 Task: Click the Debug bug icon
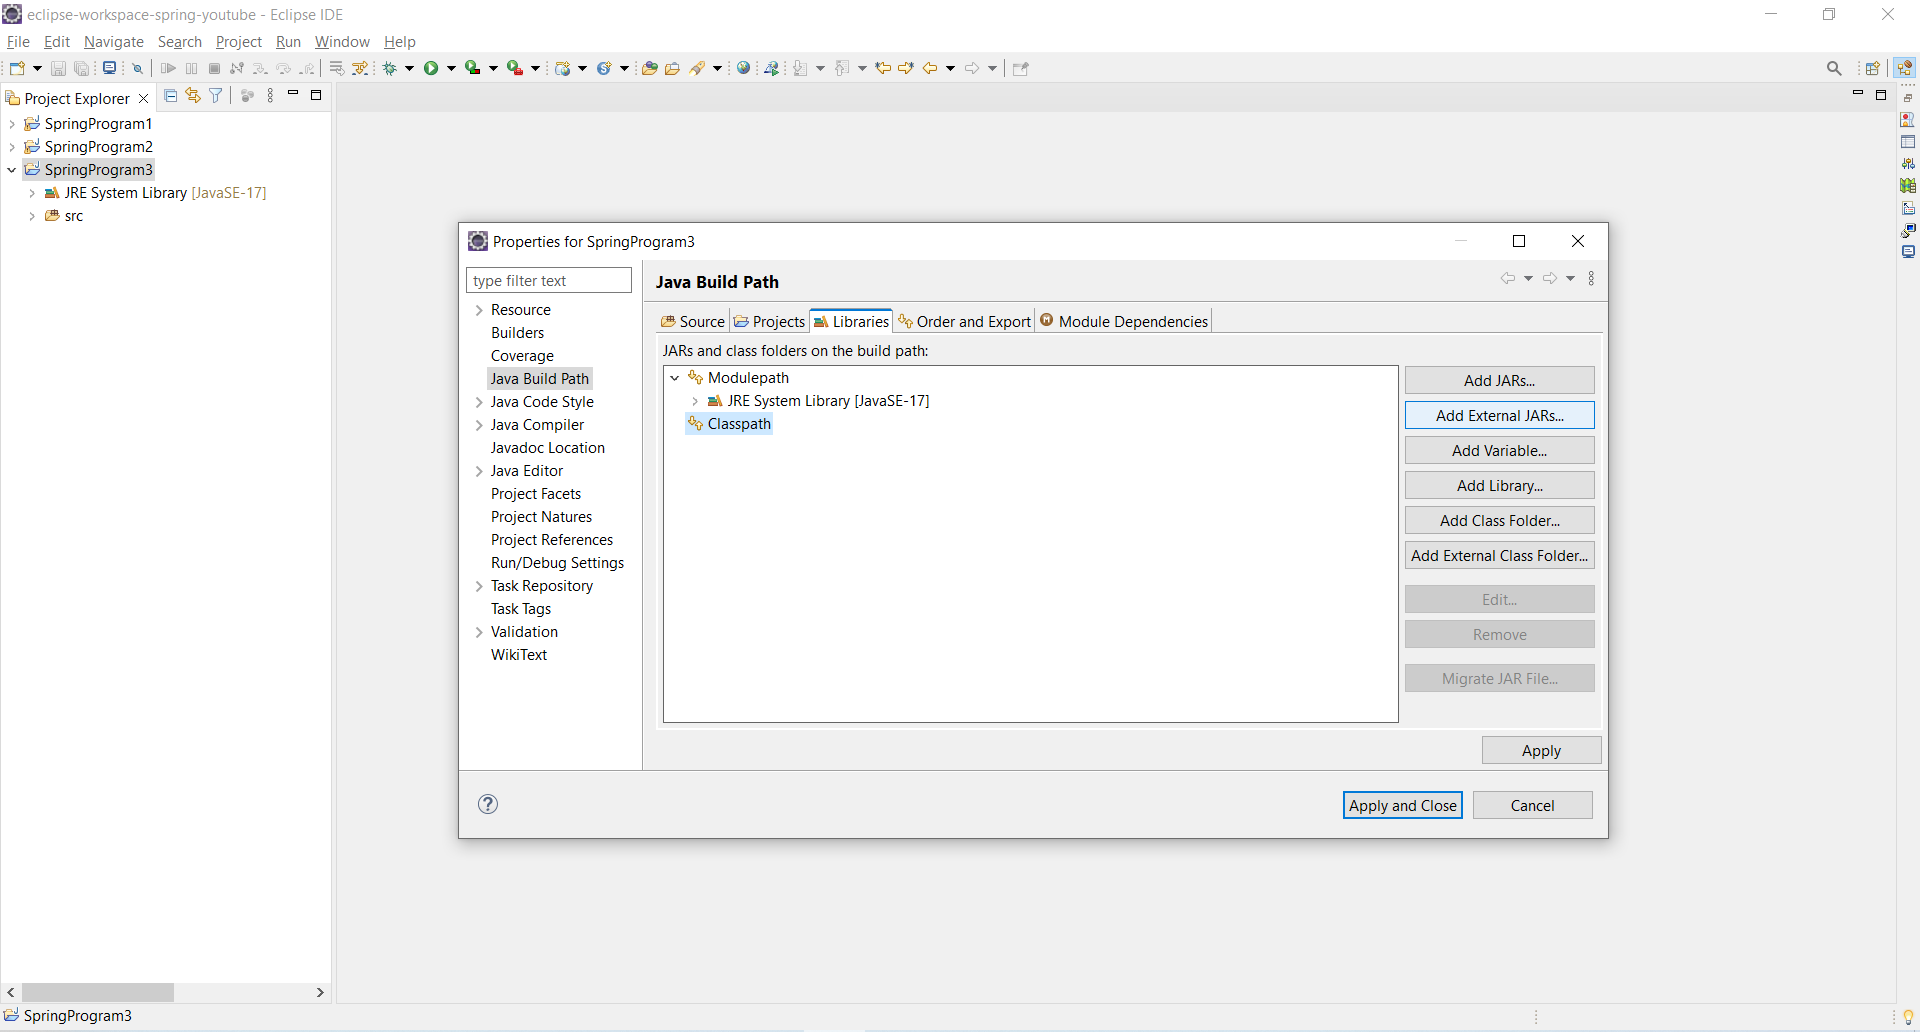coord(390,68)
